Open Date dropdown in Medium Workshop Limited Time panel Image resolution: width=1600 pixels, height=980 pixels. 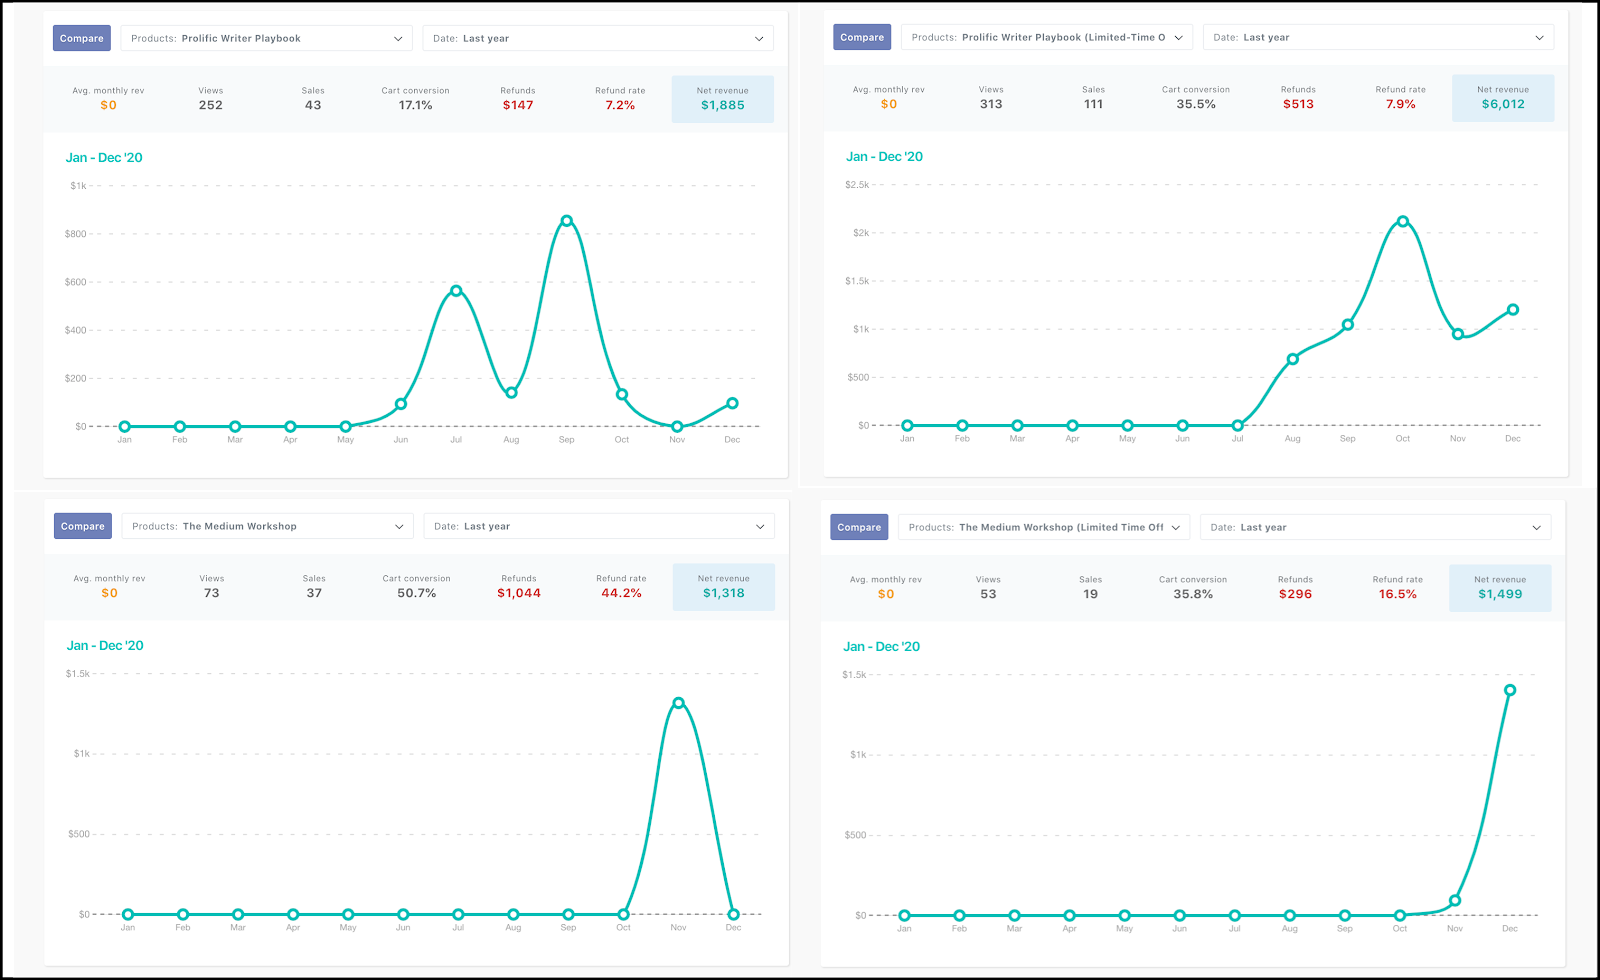[1376, 527]
